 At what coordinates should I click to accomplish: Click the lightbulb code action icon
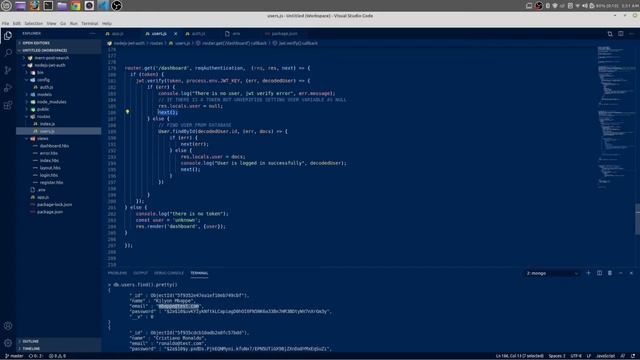[x=127, y=112]
